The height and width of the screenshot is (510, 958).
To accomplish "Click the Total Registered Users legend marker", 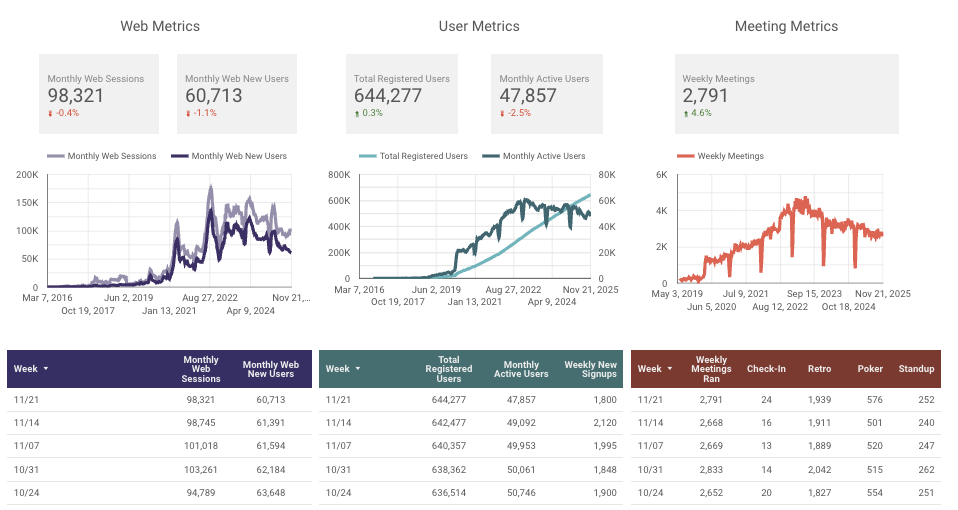I will click(x=367, y=156).
